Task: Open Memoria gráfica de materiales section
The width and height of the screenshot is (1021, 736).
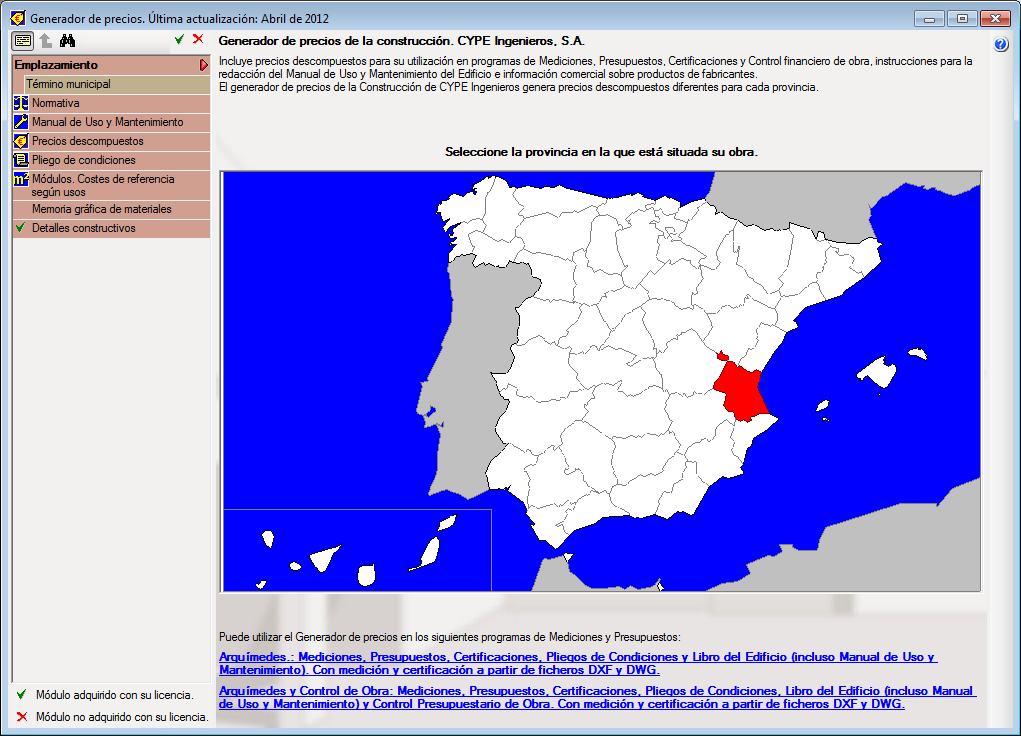Action: (x=111, y=209)
